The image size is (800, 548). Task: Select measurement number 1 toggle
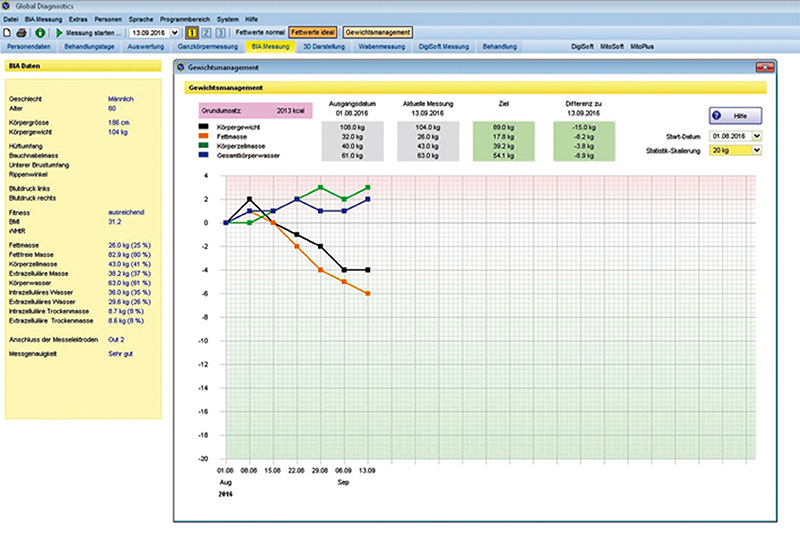(192, 33)
